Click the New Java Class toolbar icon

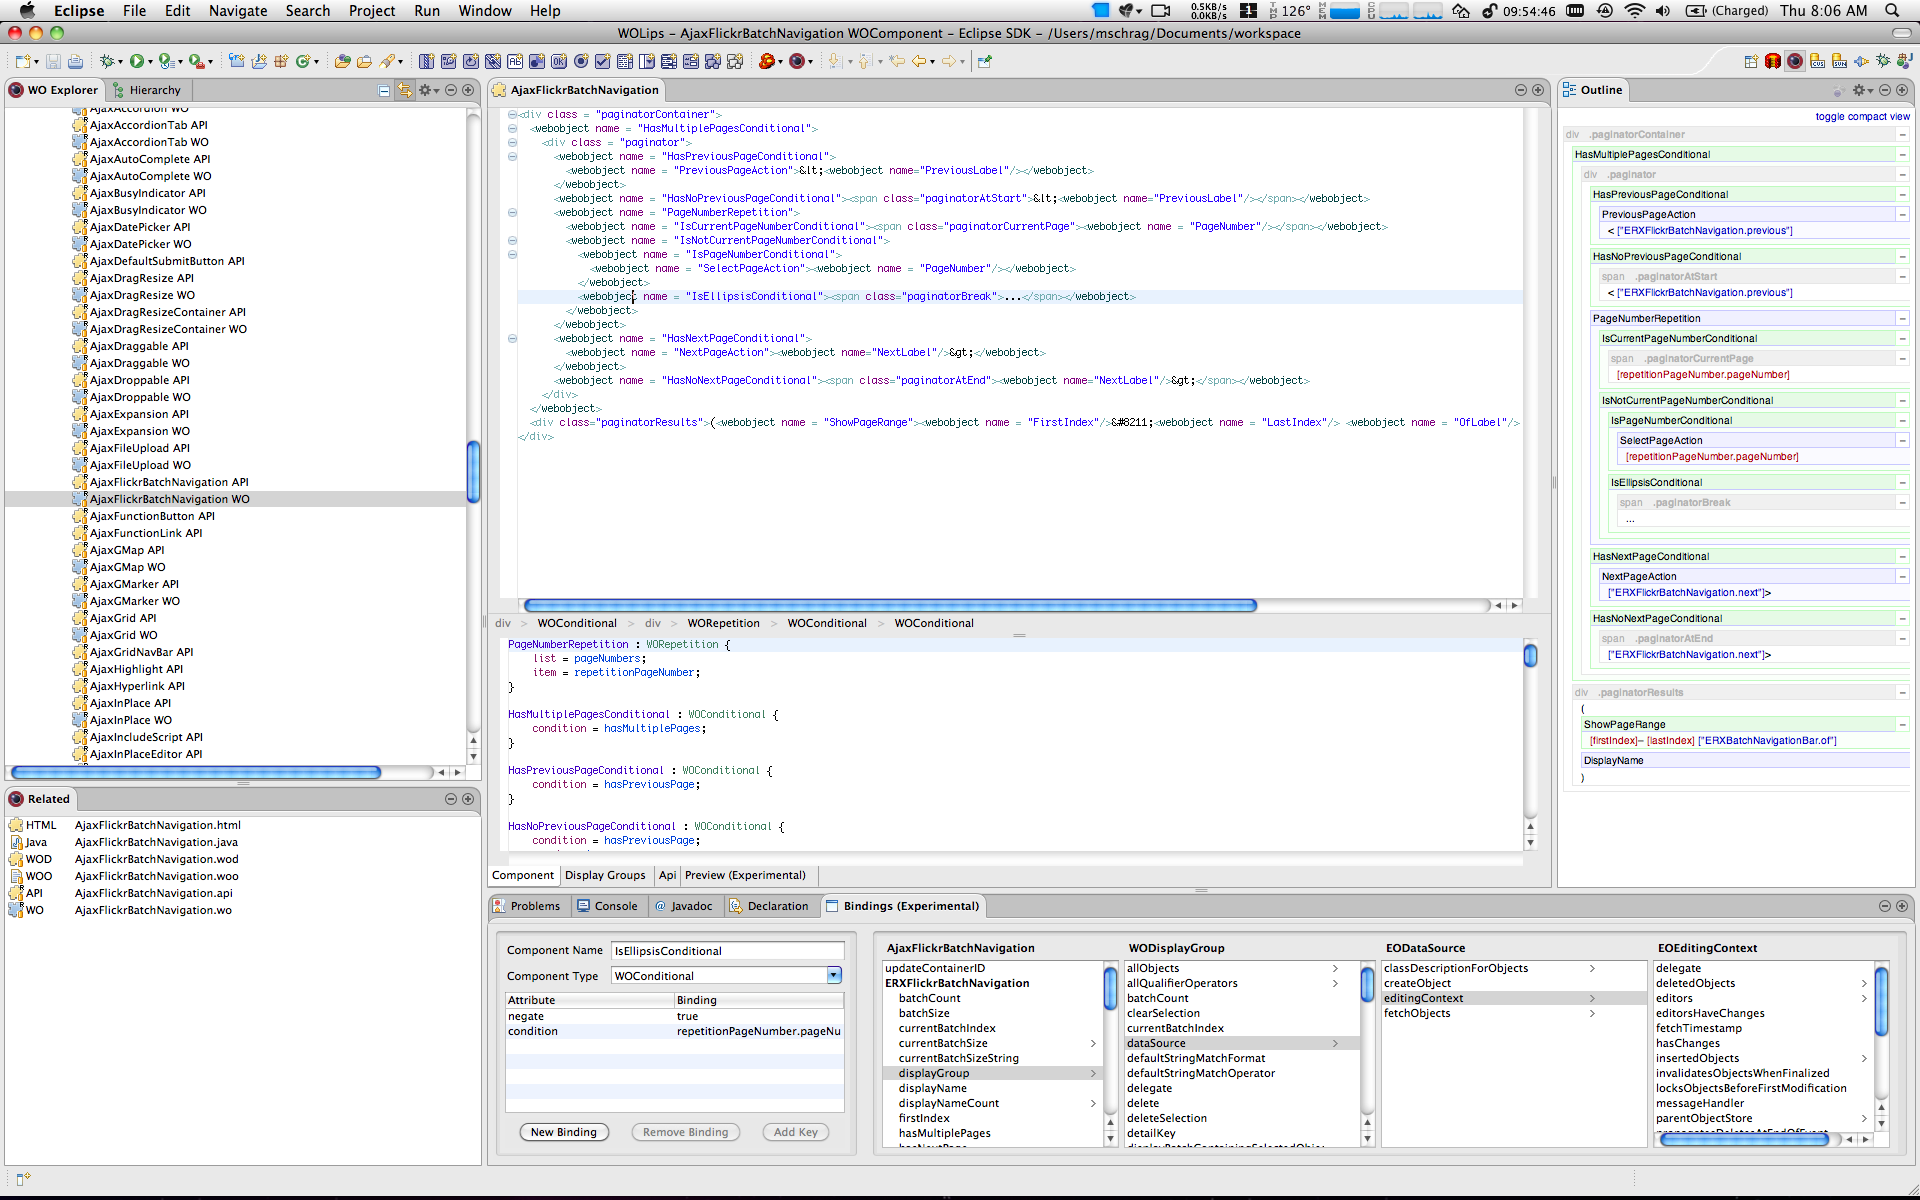click(302, 62)
